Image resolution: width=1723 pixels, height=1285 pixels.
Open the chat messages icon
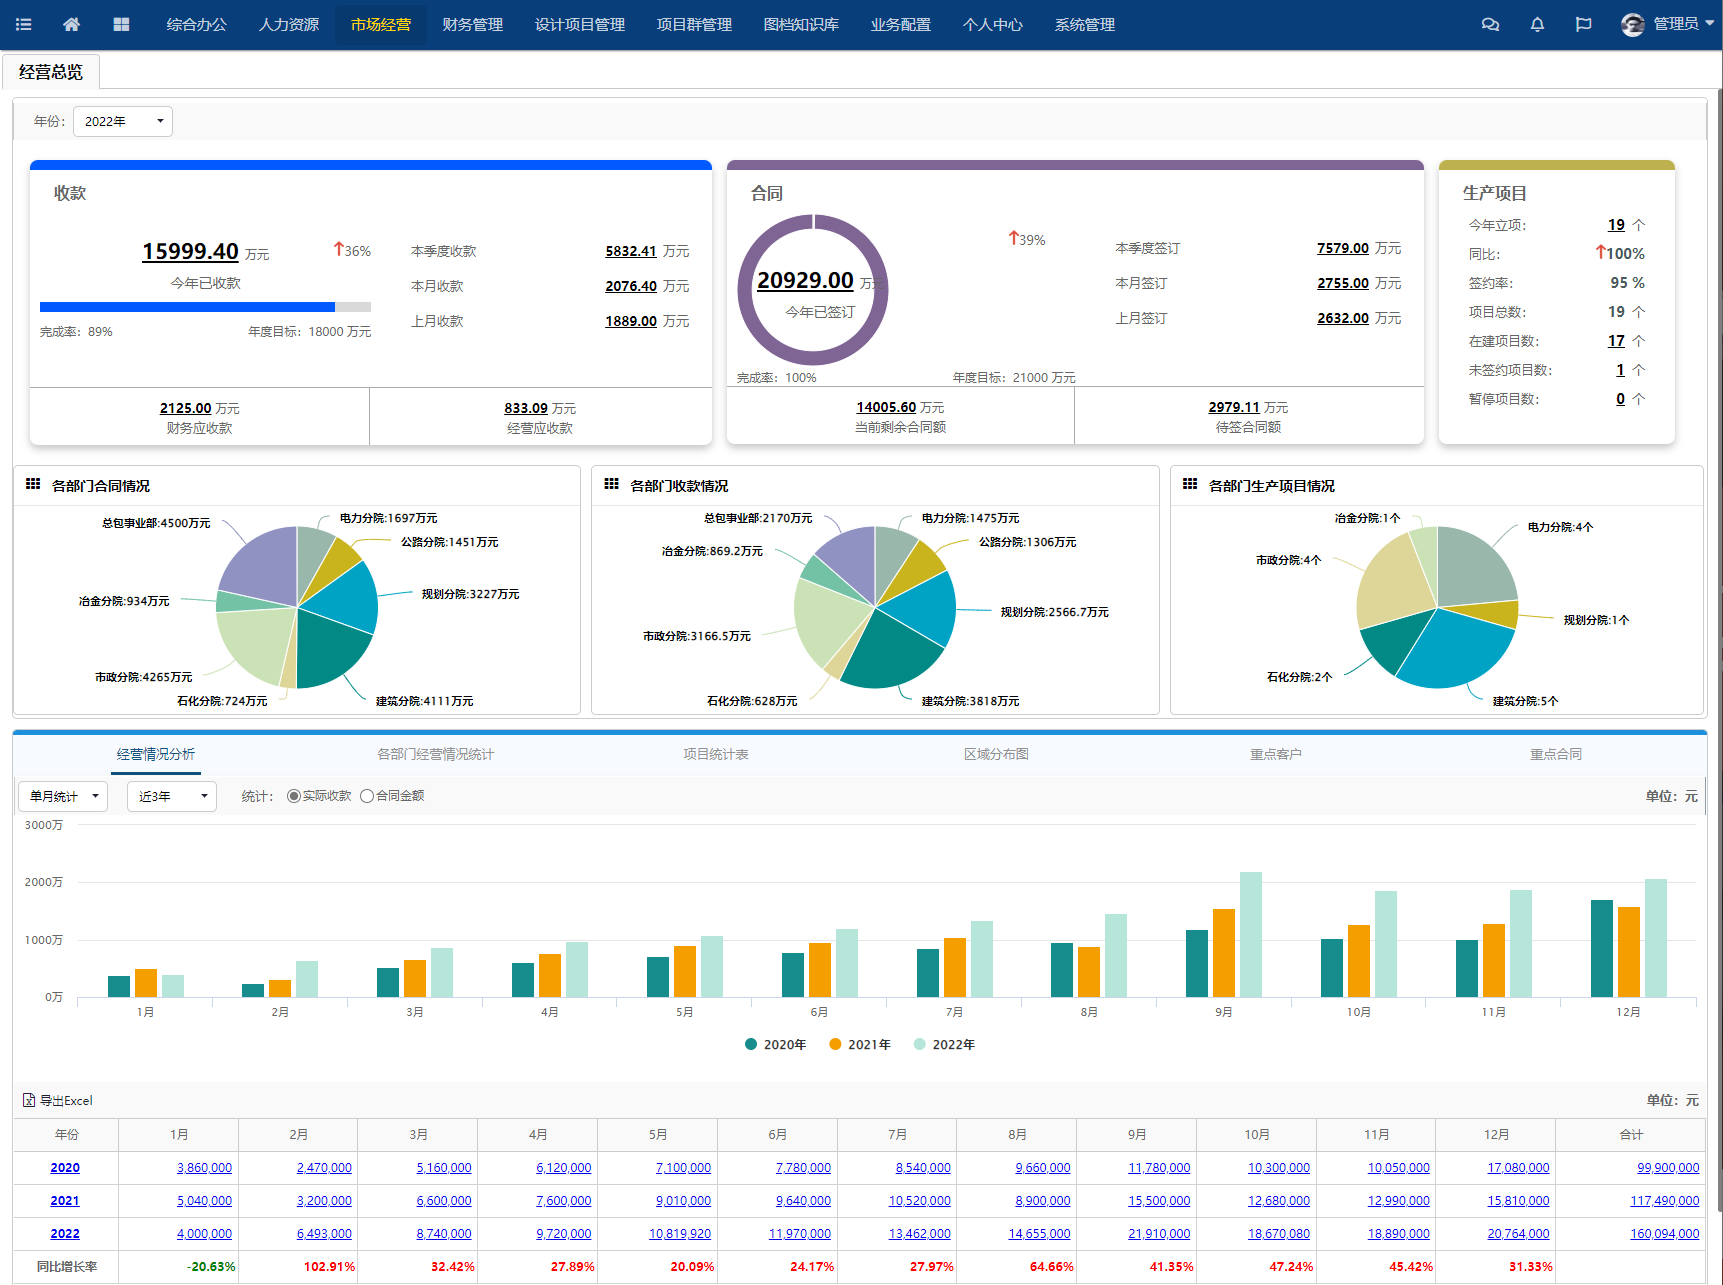1490,24
